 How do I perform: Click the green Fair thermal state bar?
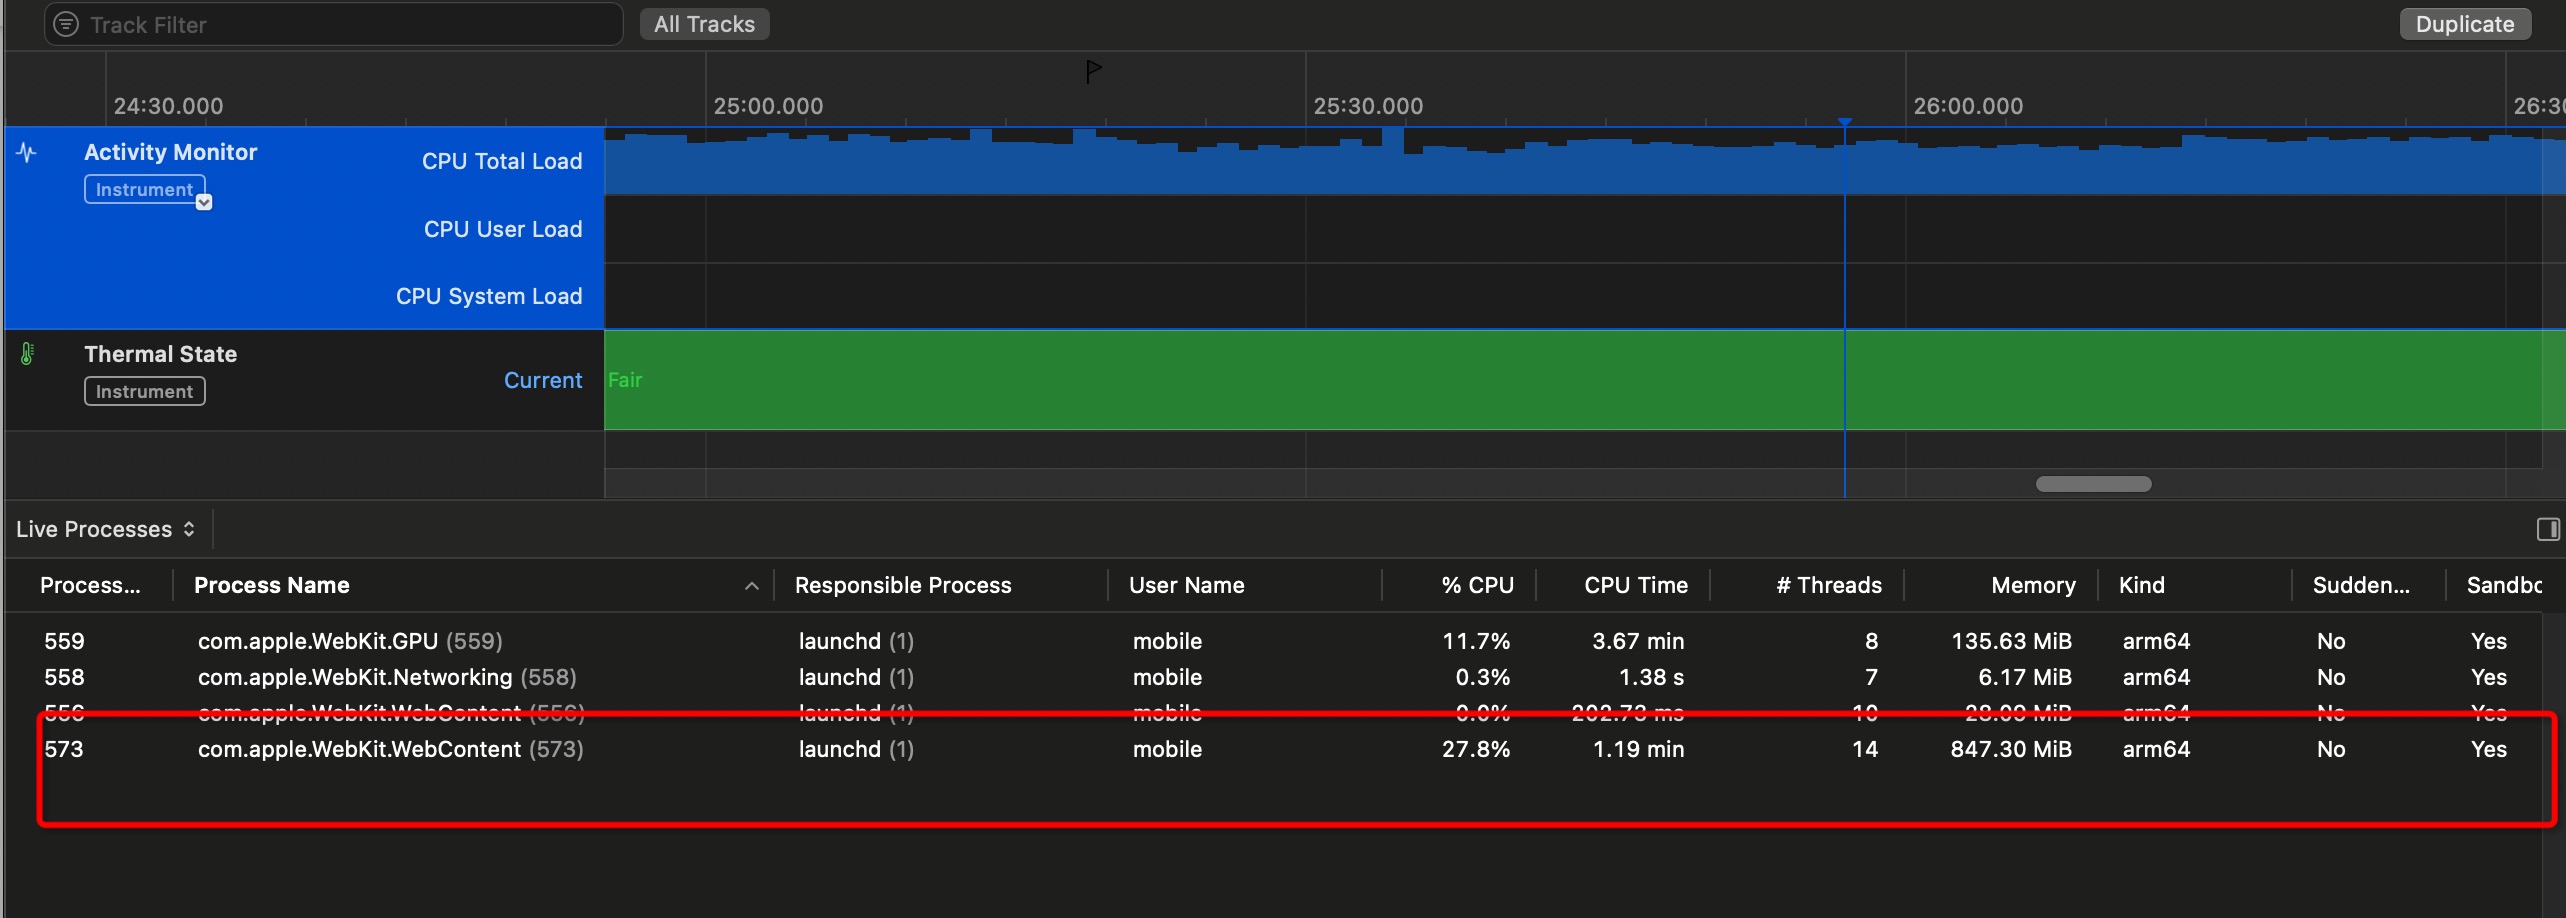pos(1200,380)
